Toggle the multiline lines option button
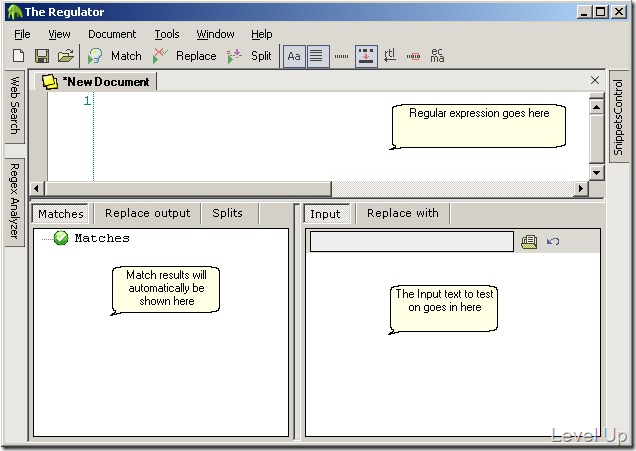 [x=317, y=56]
